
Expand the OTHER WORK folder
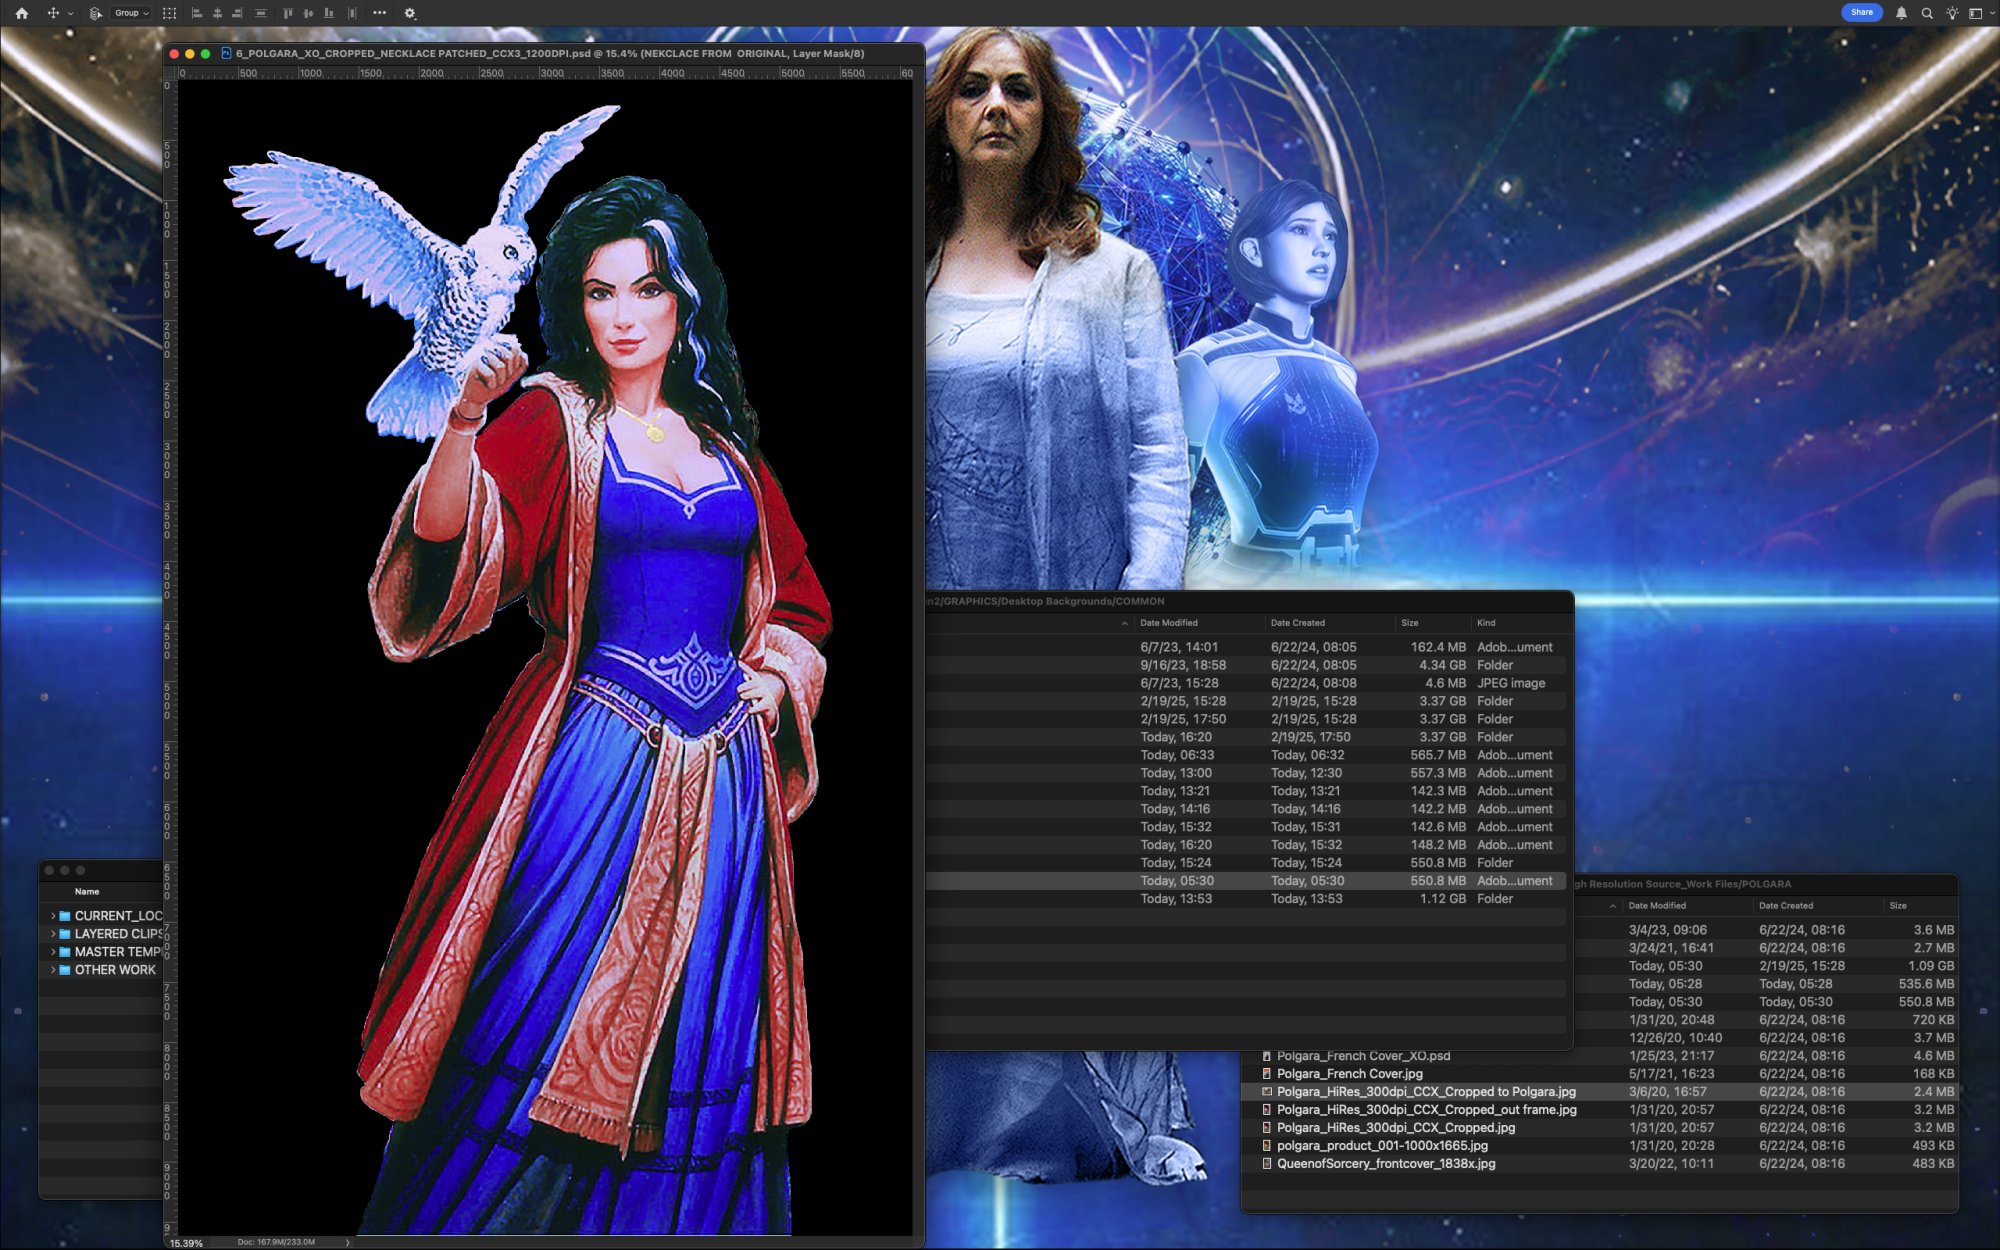click(52, 969)
